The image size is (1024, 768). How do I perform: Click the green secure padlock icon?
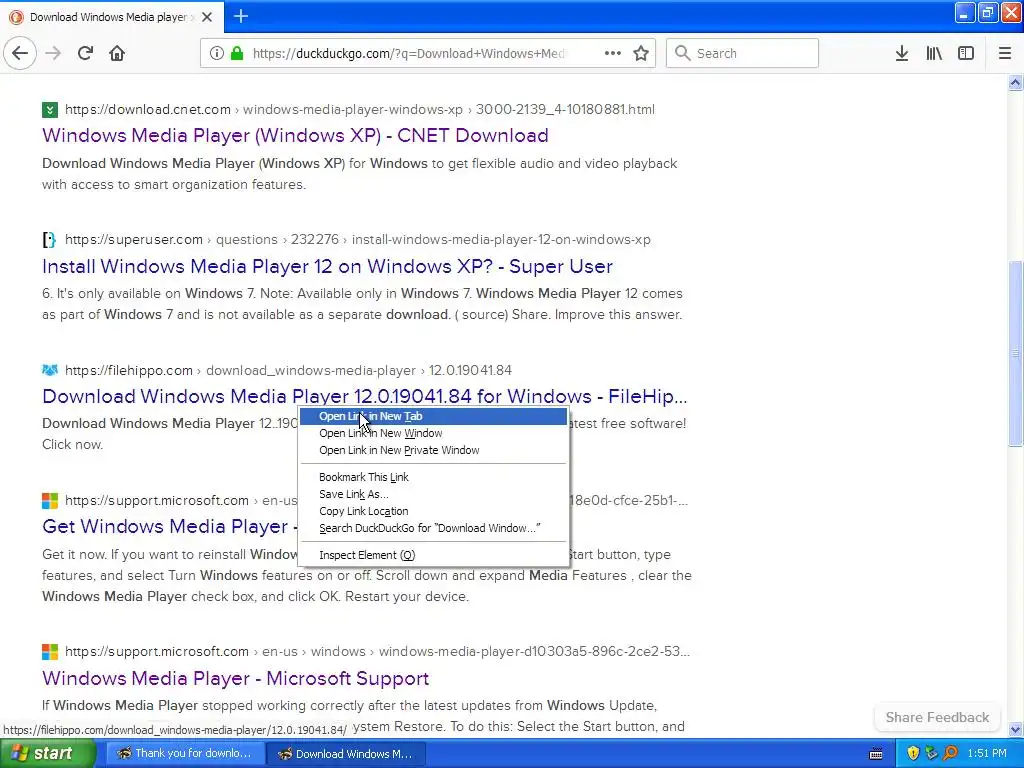tap(238, 53)
